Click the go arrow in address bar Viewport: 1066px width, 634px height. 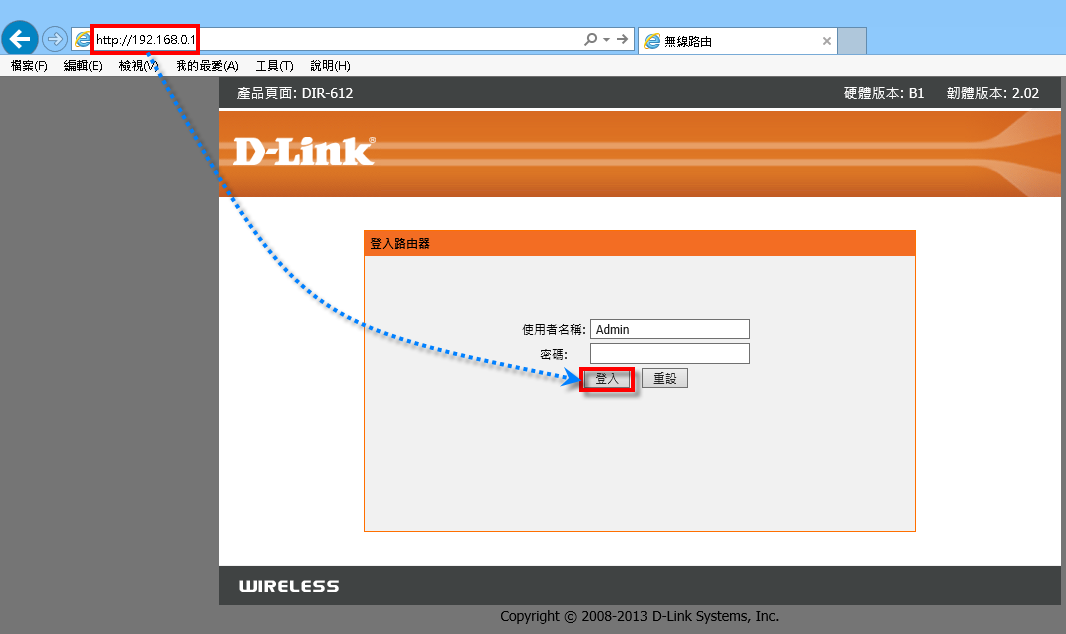pyautogui.click(x=623, y=39)
